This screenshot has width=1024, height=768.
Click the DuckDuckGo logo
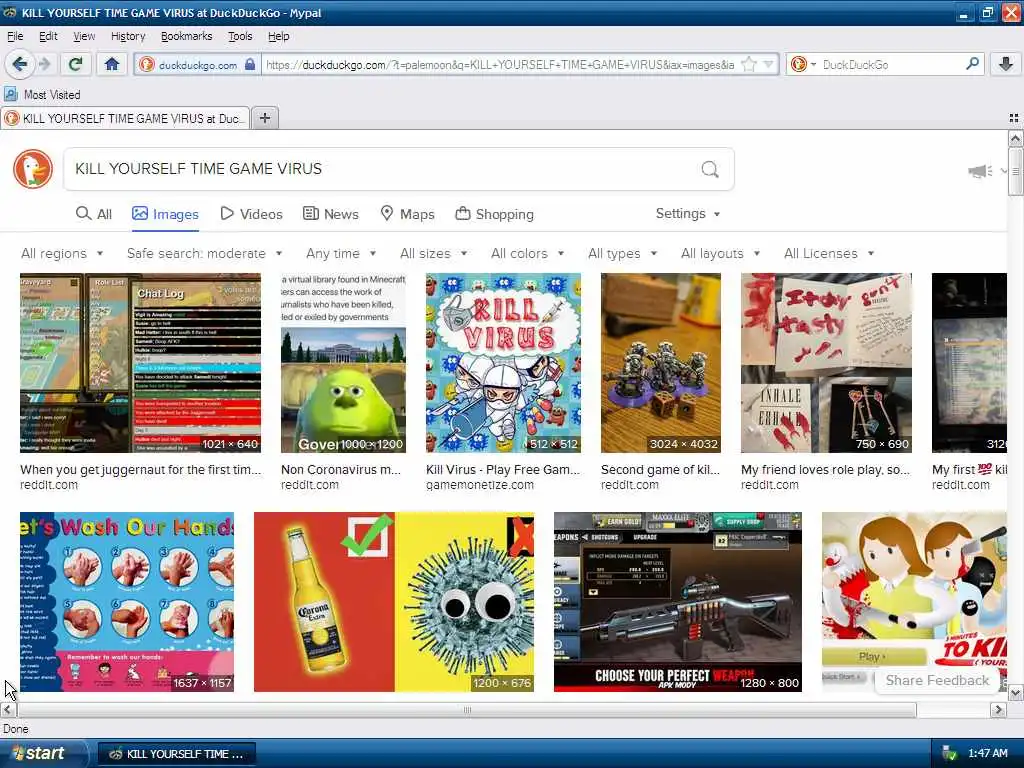[33, 169]
